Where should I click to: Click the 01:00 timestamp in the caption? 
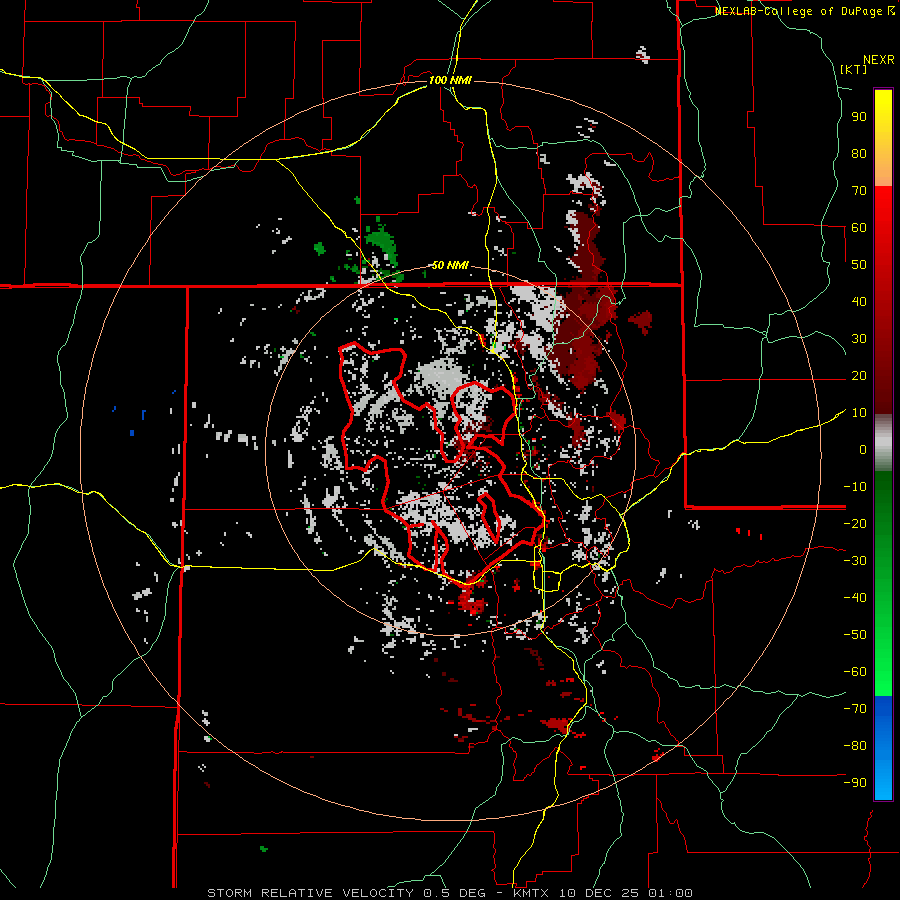pos(671,892)
